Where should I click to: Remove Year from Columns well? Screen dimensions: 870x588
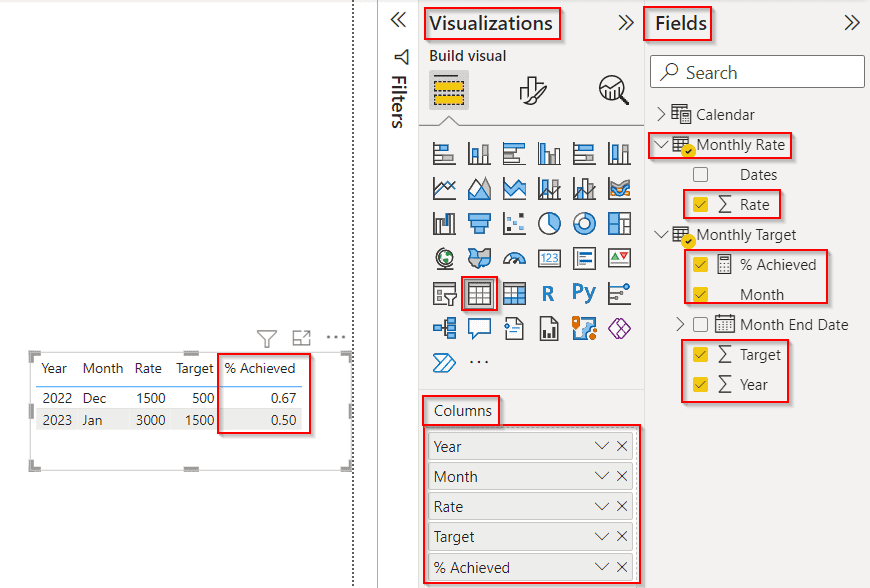pyautogui.click(x=622, y=446)
